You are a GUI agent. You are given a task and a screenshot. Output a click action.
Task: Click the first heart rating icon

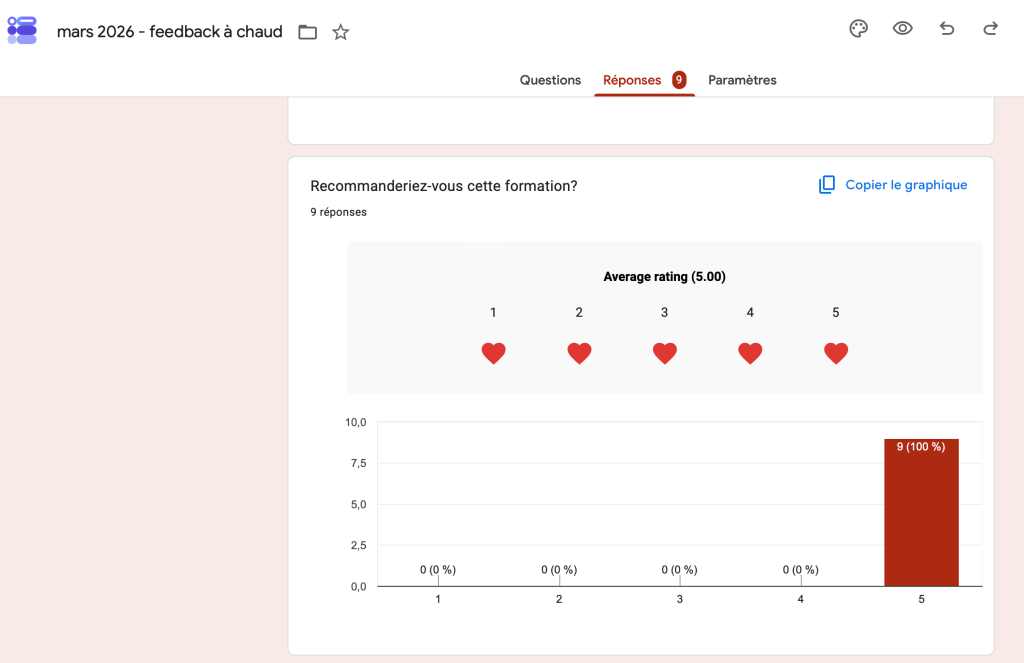pyautogui.click(x=494, y=353)
